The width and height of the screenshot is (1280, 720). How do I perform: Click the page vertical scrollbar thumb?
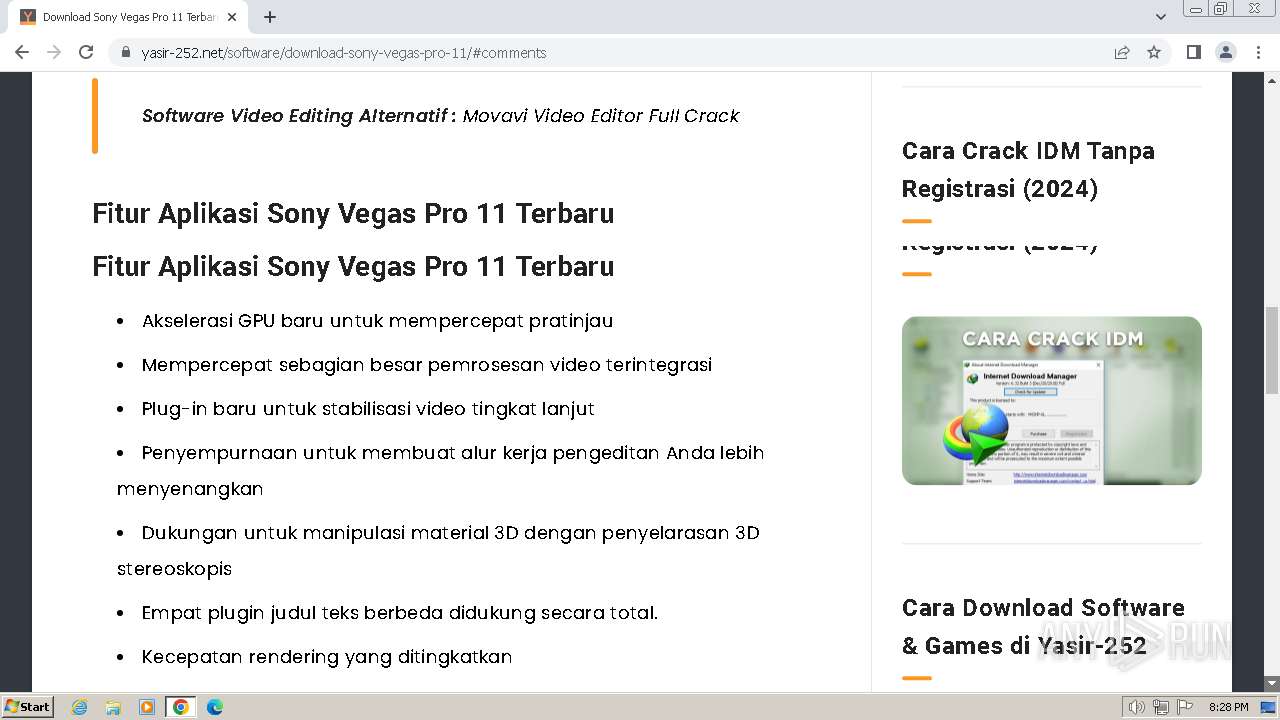click(x=1272, y=350)
